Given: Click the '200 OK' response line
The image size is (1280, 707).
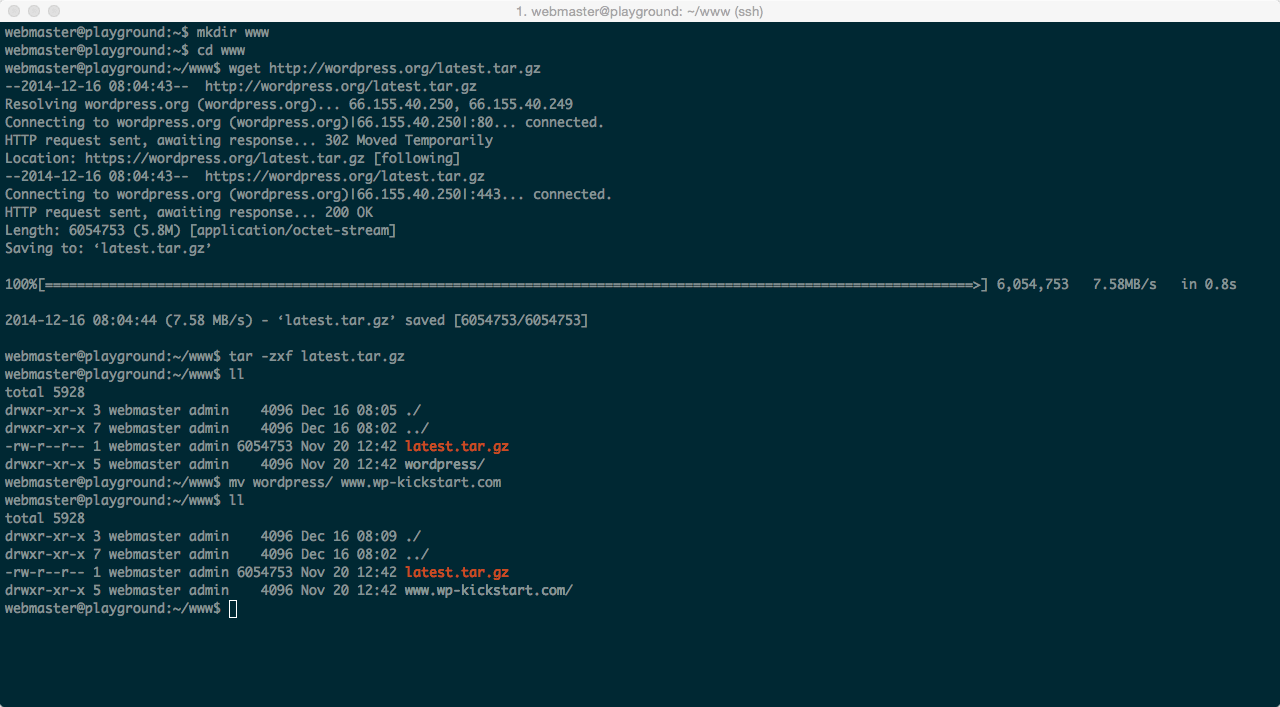Looking at the screenshot, I should 189,212.
